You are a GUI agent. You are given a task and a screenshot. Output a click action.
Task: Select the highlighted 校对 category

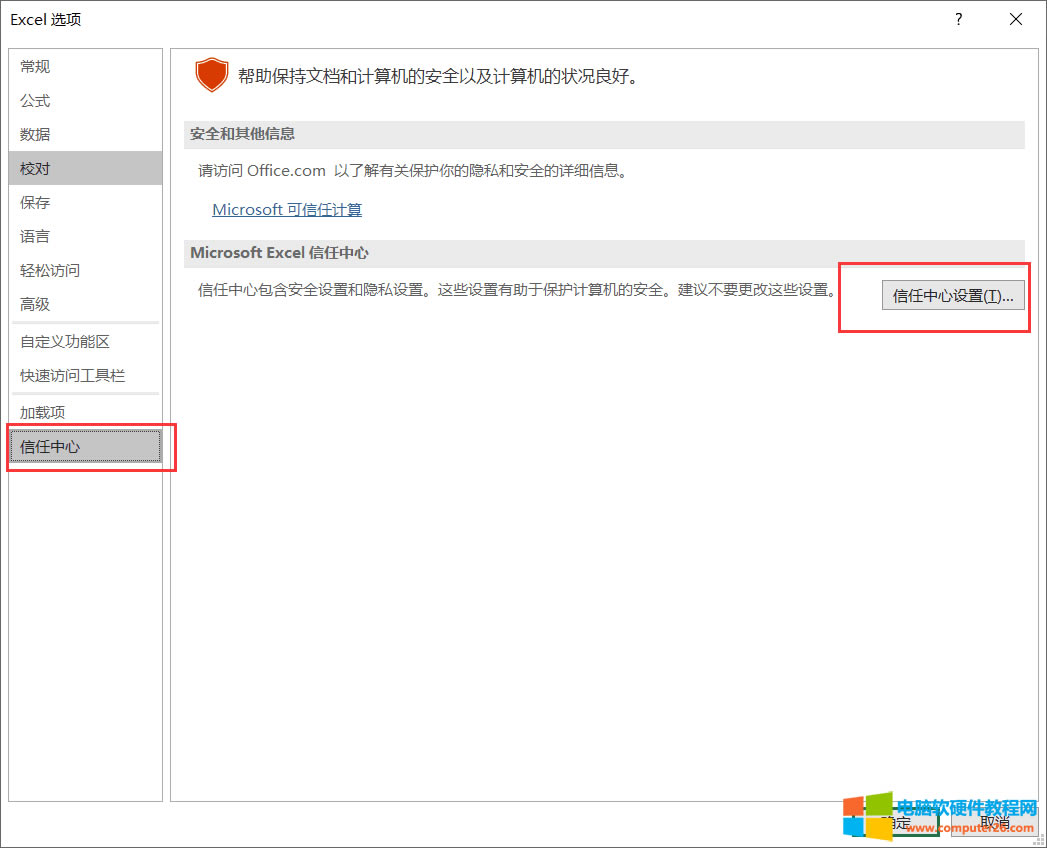34,168
